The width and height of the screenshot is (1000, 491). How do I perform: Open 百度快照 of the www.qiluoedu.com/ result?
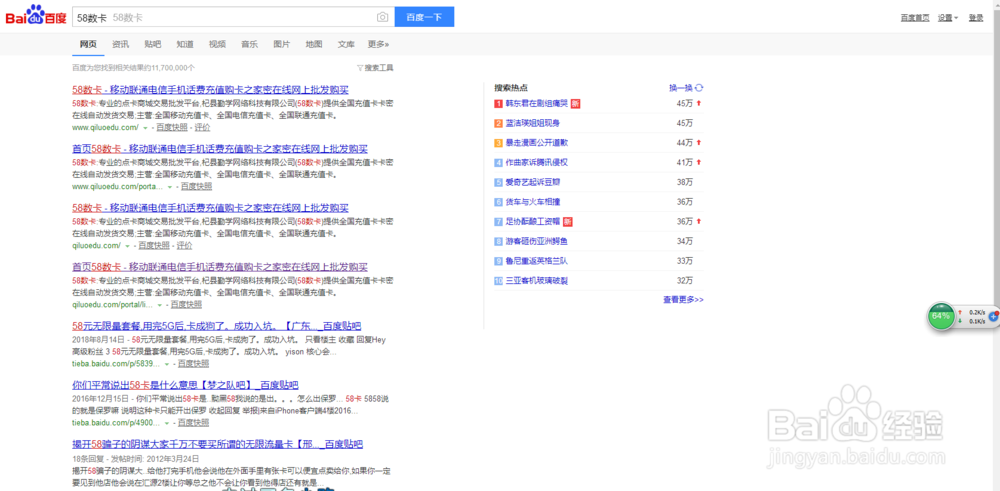(x=172, y=127)
